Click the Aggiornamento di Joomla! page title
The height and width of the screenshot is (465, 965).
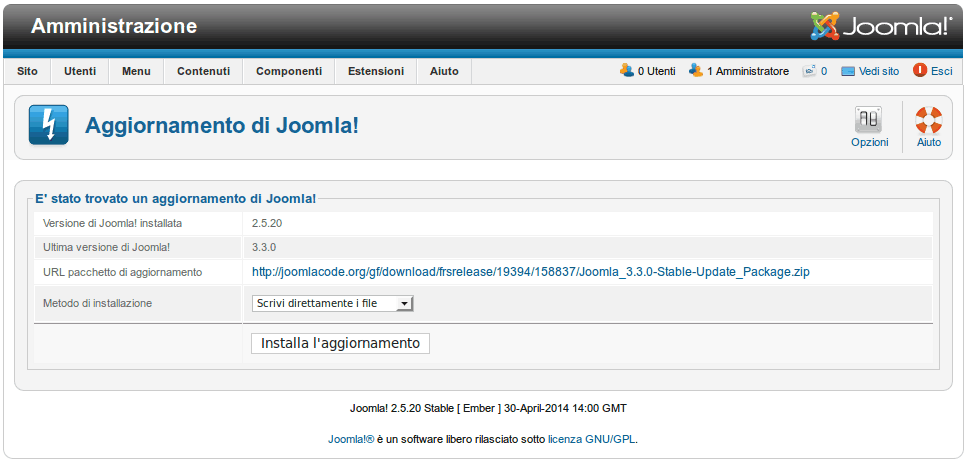click(222, 125)
